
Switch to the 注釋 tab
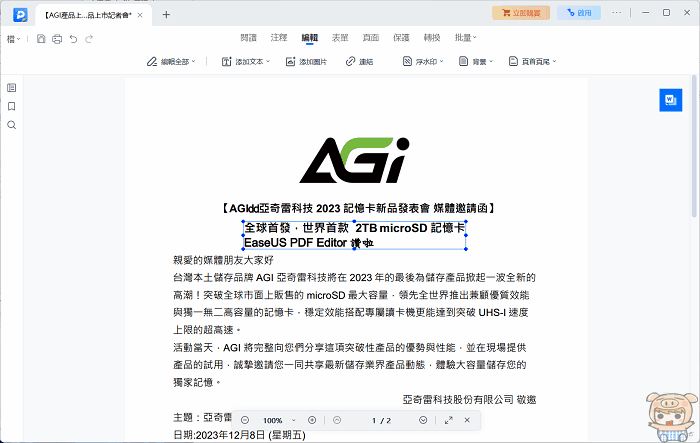279,38
